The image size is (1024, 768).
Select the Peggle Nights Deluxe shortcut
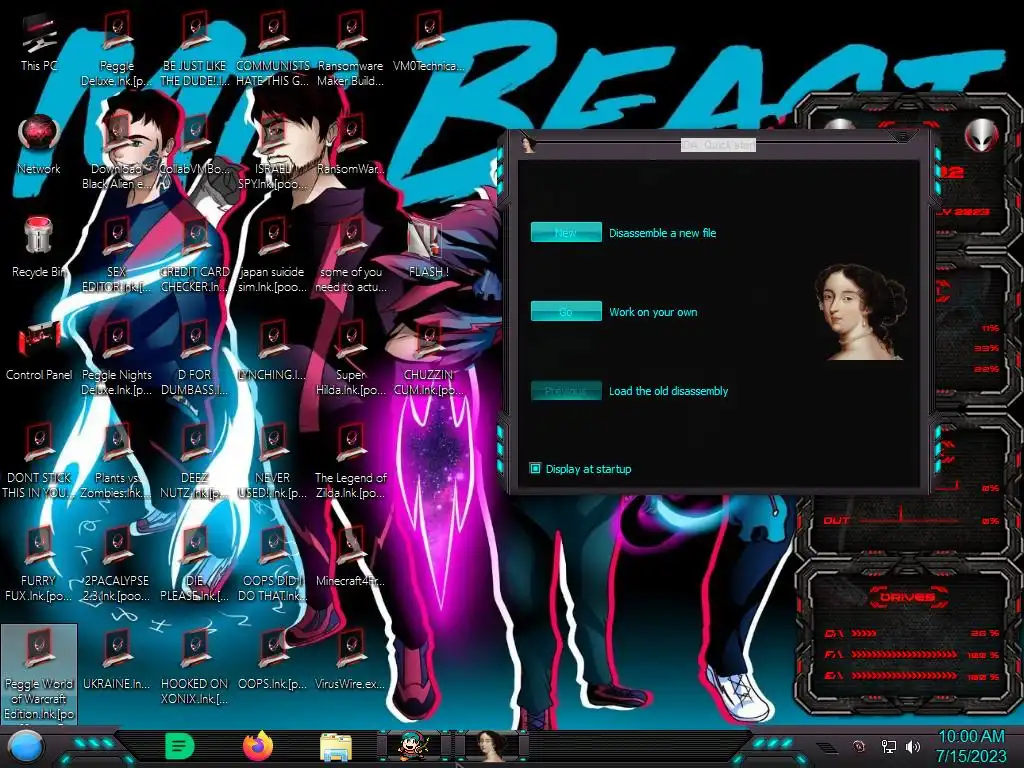click(x=117, y=359)
